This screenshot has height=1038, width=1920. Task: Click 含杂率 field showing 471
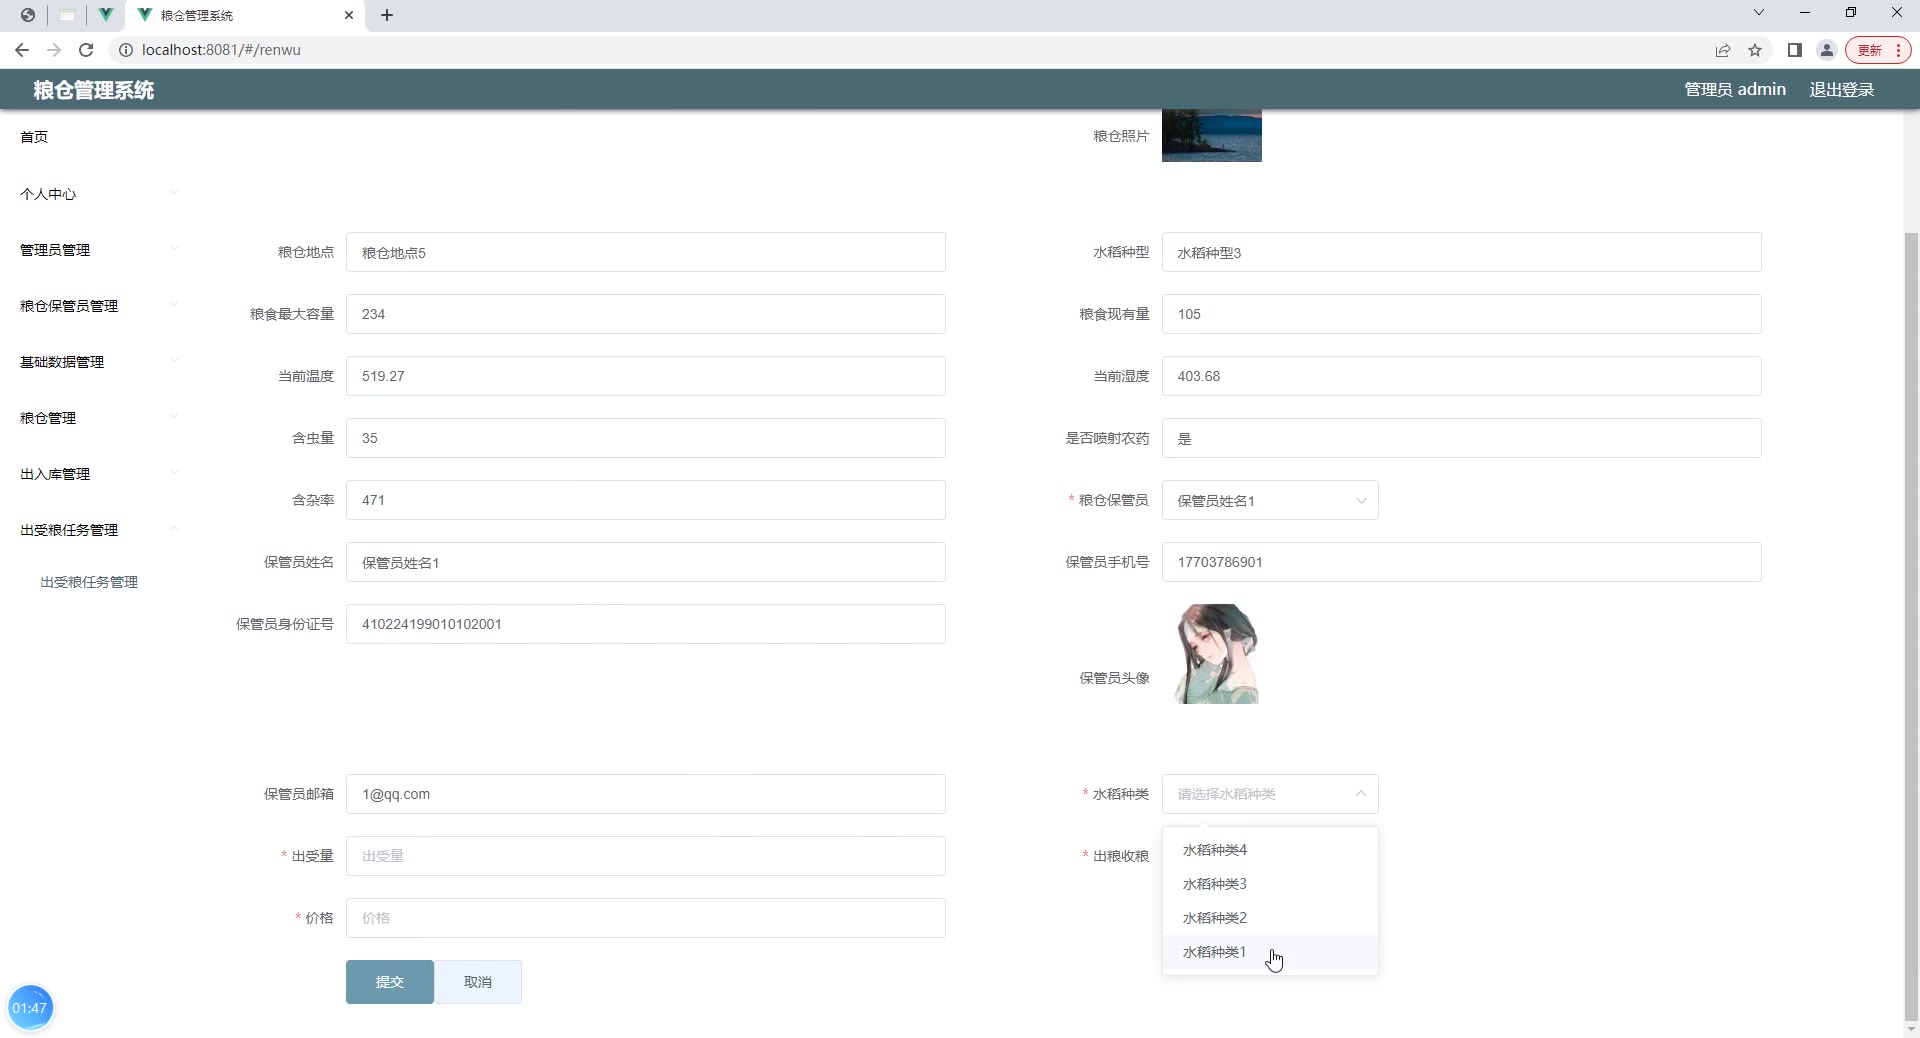pos(646,500)
